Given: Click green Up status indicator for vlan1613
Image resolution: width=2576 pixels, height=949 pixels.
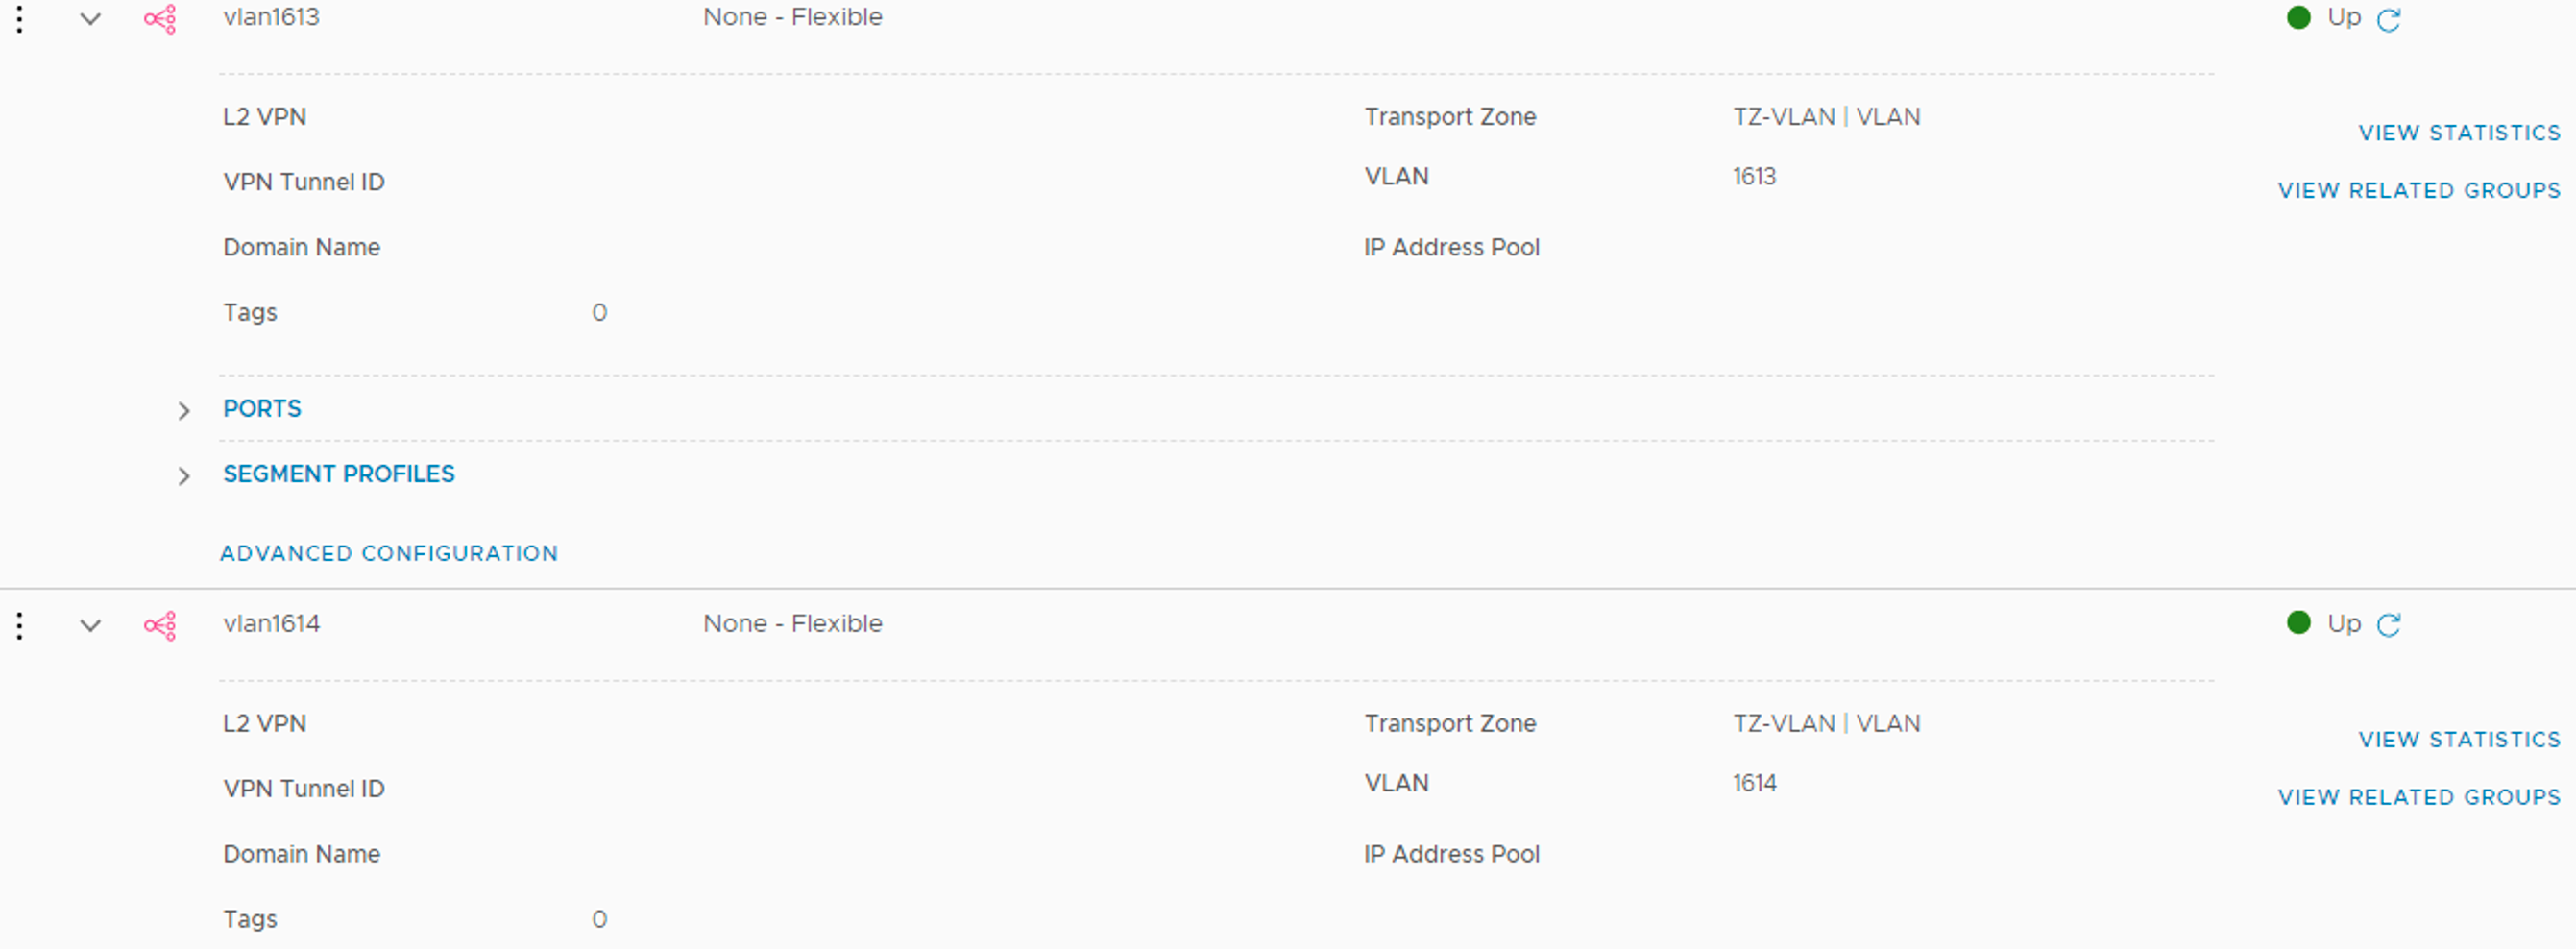Looking at the screenshot, I should point(2299,18).
